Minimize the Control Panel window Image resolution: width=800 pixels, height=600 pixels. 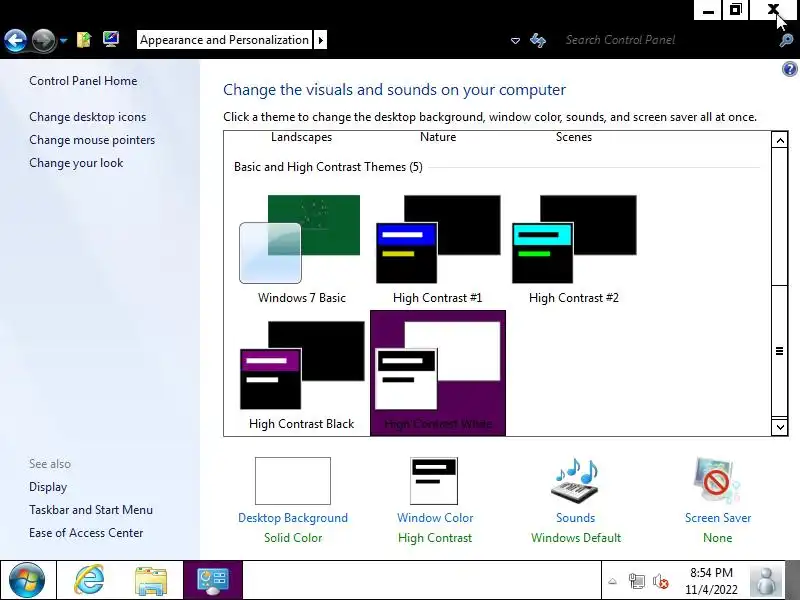coord(708,10)
